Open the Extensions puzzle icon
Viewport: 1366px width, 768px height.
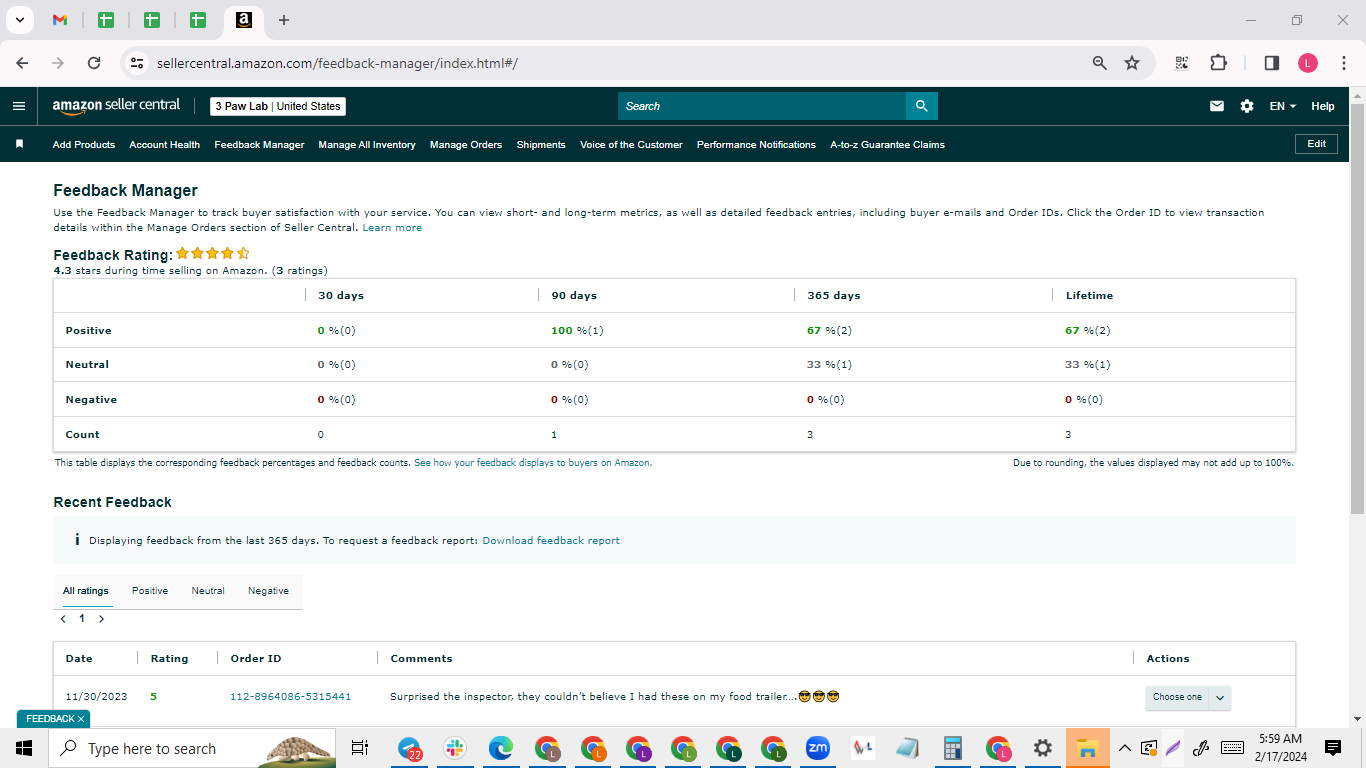(1218, 63)
